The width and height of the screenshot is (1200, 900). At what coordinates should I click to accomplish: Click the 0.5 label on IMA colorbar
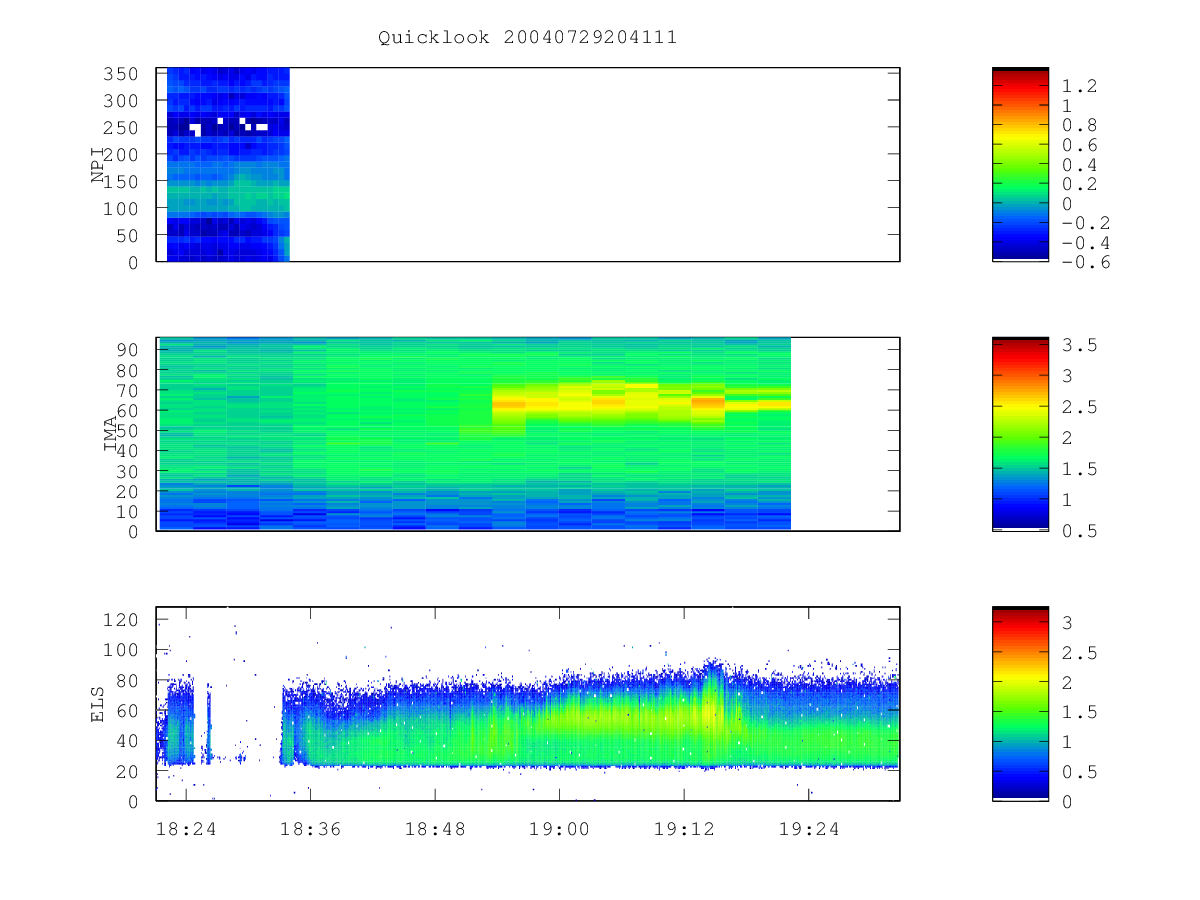1080,531
